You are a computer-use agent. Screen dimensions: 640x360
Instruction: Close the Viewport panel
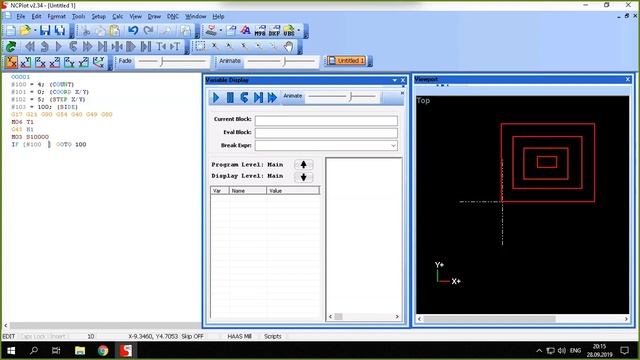click(x=628, y=79)
